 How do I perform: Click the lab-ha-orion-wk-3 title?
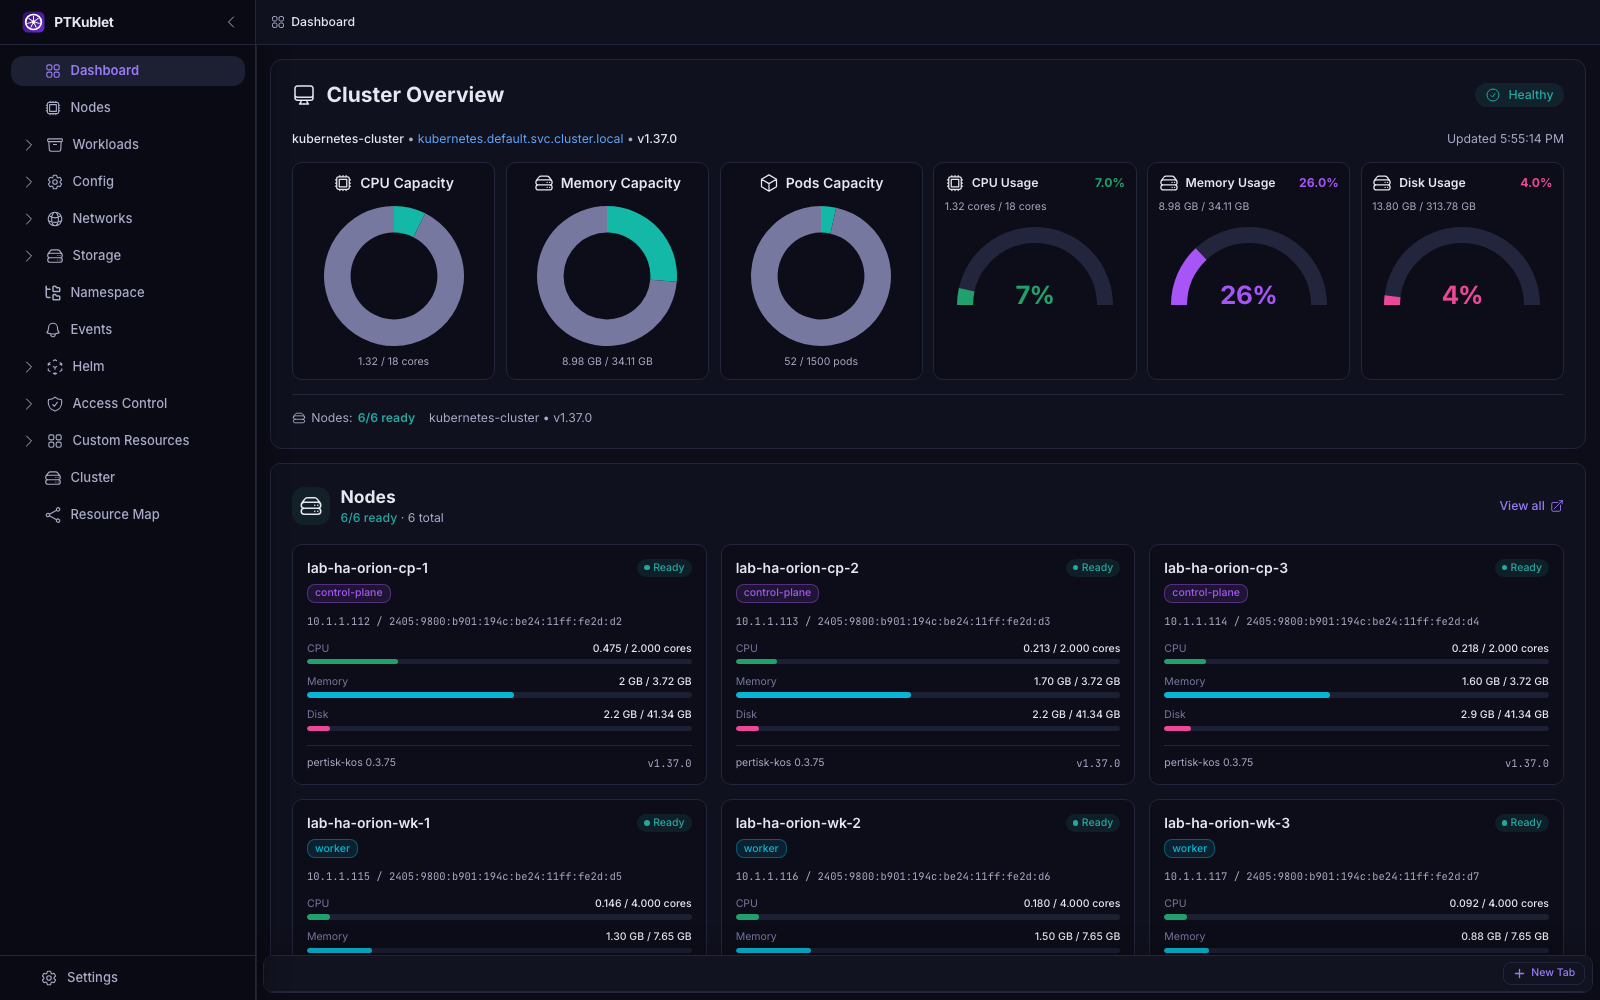[x=1227, y=823]
